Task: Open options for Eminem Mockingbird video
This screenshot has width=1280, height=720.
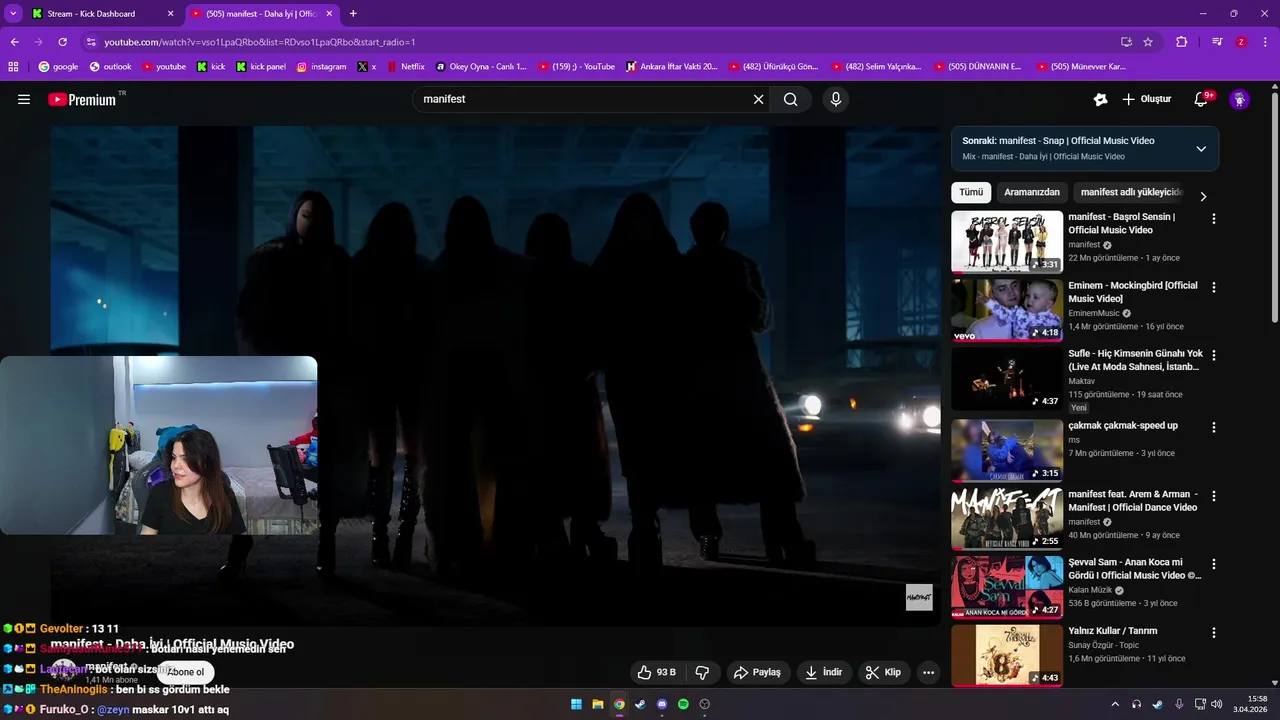Action: click(1214, 287)
